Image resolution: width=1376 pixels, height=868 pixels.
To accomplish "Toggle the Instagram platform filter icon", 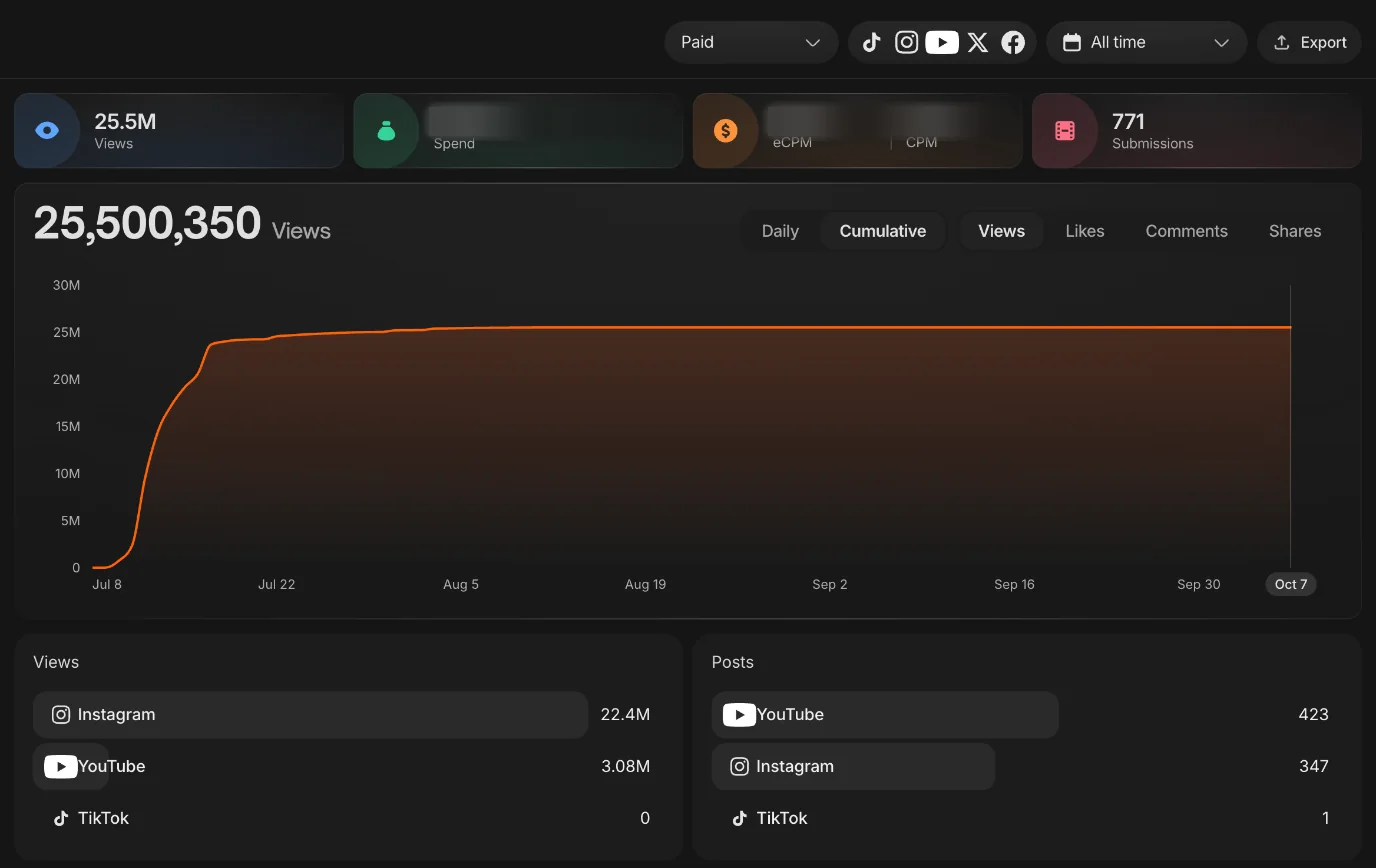I will [906, 42].
